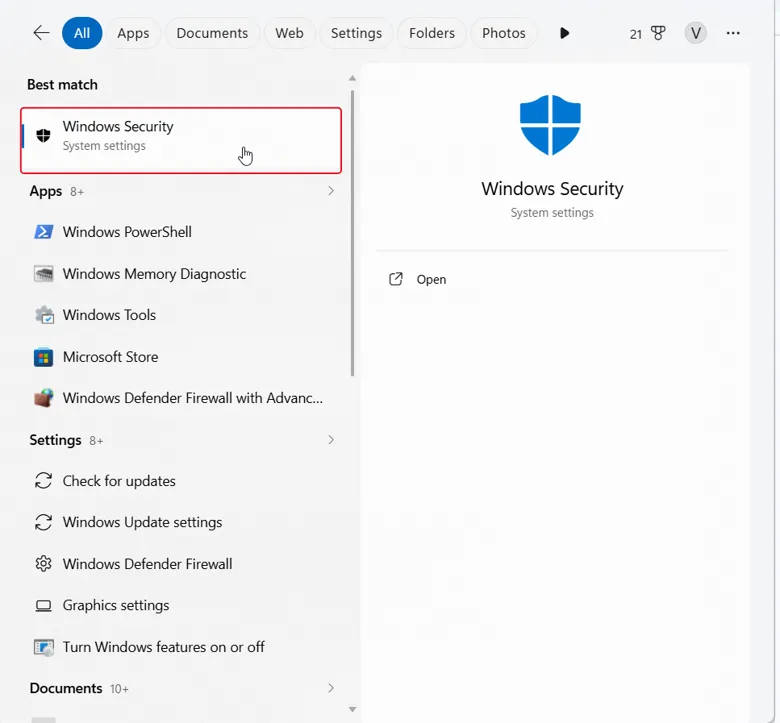The height and width of the screenshot is (723, 780).
Task: Open Windows Update settings result
Action: pyautogui.click(x=181, y=522)
